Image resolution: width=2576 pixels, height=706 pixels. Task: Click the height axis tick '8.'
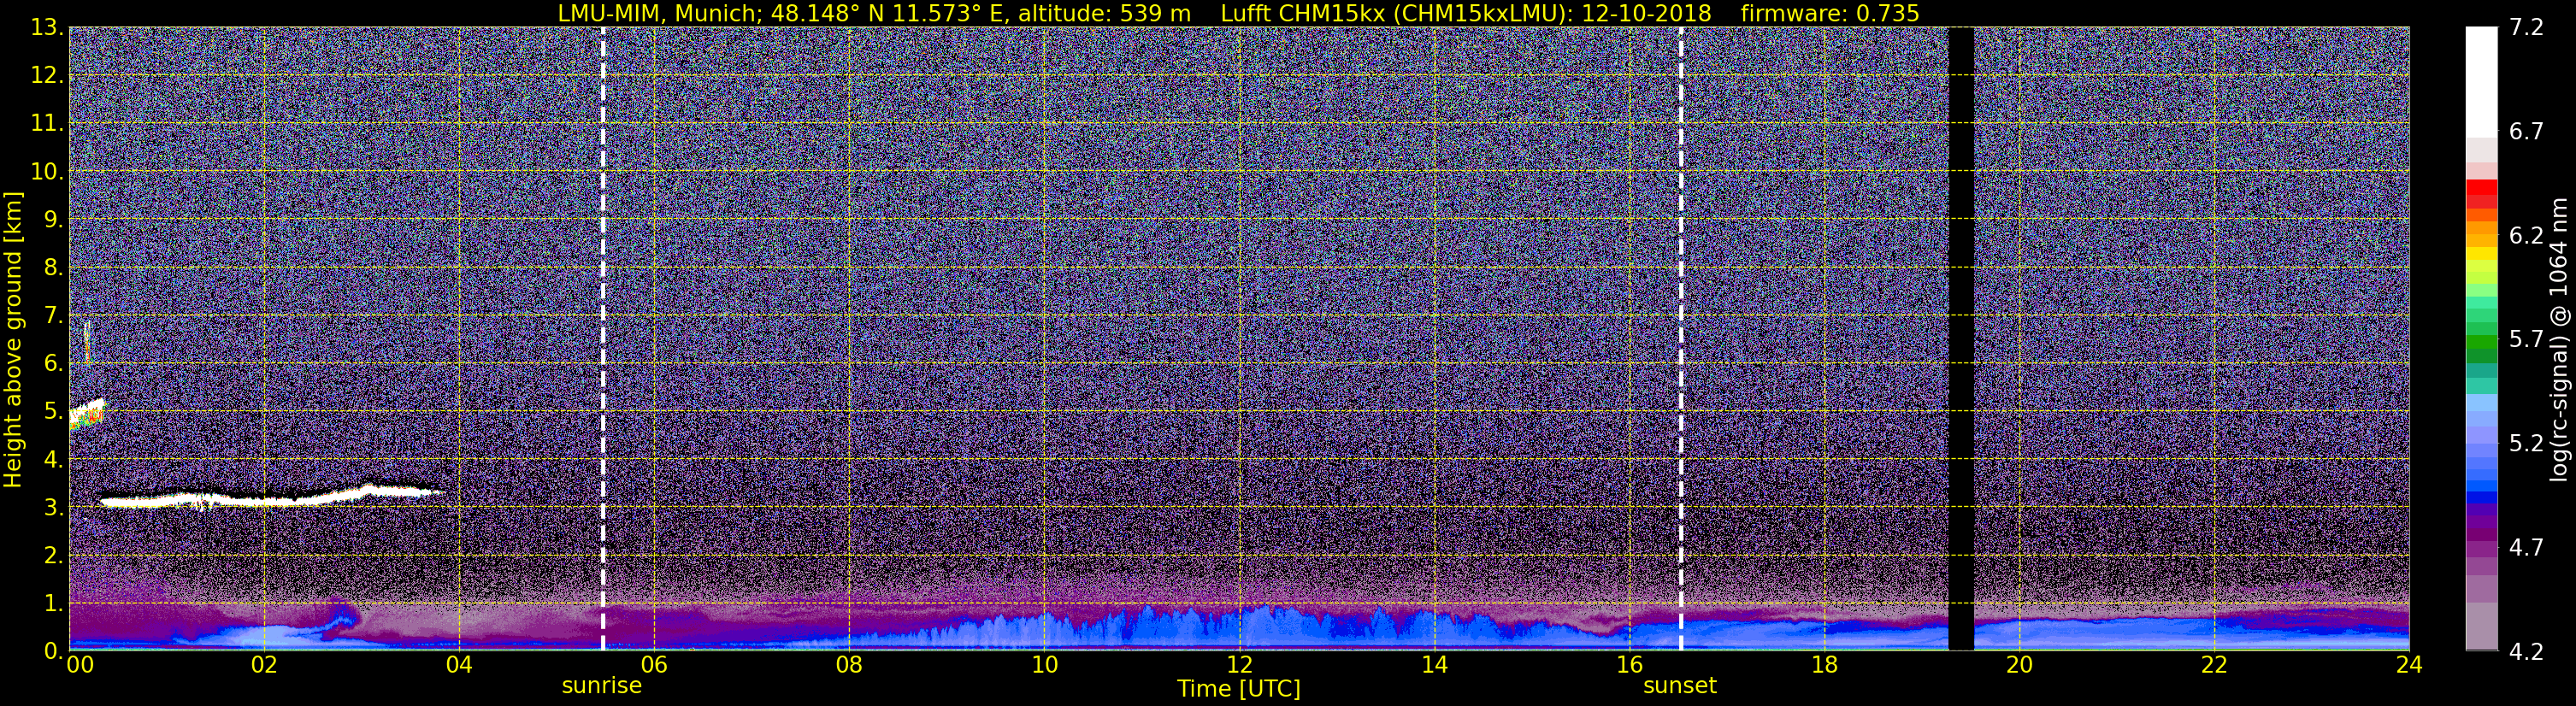tap(52, 268)
